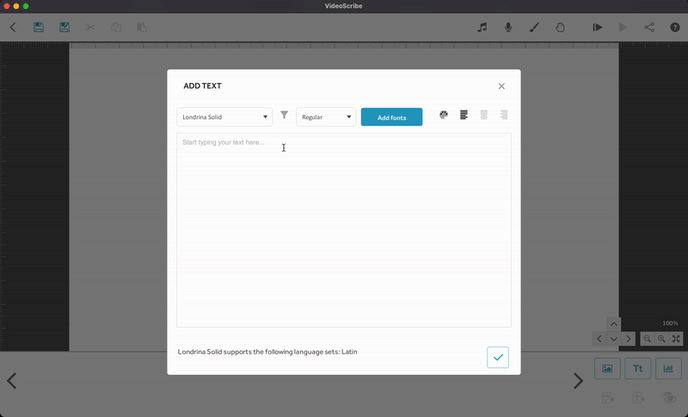Open the Londrina Solid font dropdown

click(x=225, y=117)
